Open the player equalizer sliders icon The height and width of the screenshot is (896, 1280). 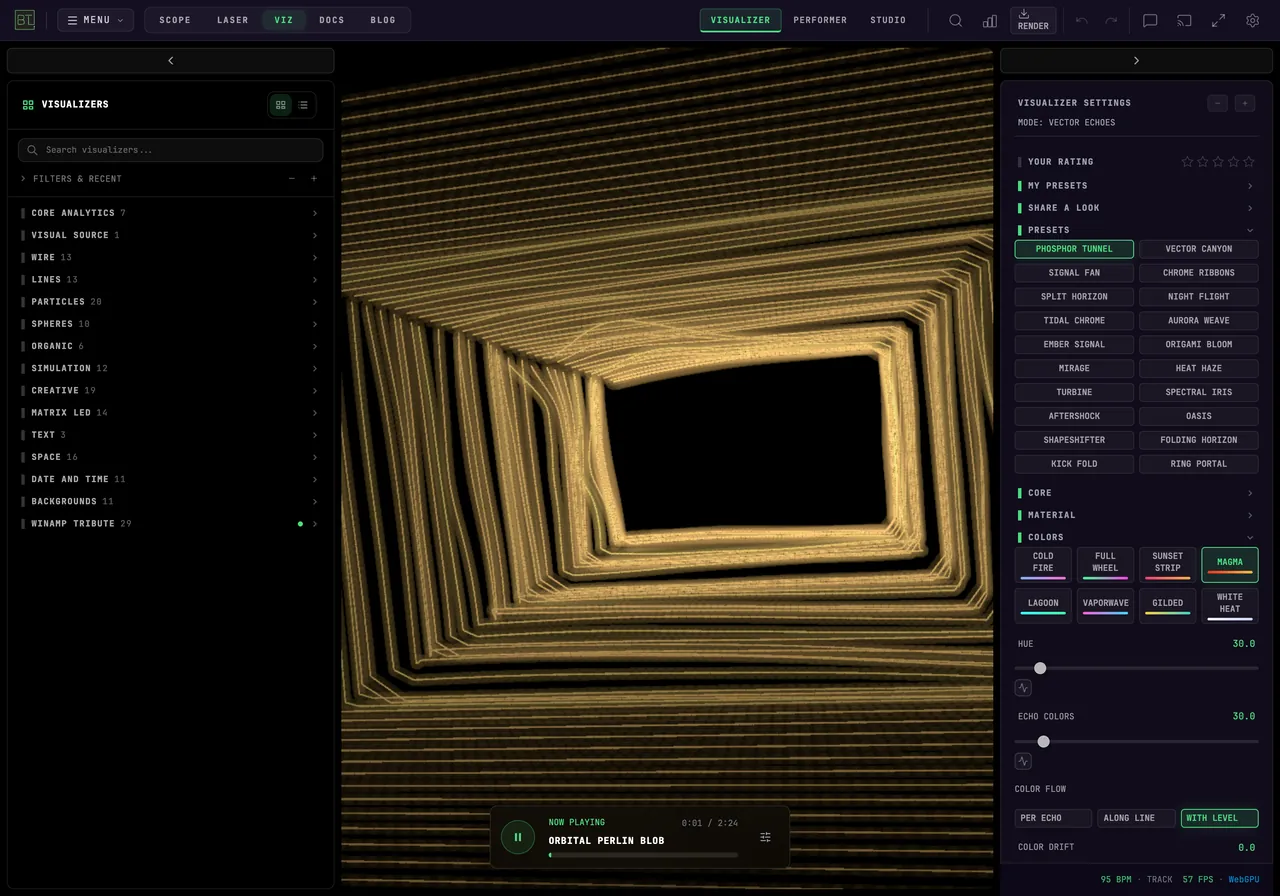tap(765, 837)
